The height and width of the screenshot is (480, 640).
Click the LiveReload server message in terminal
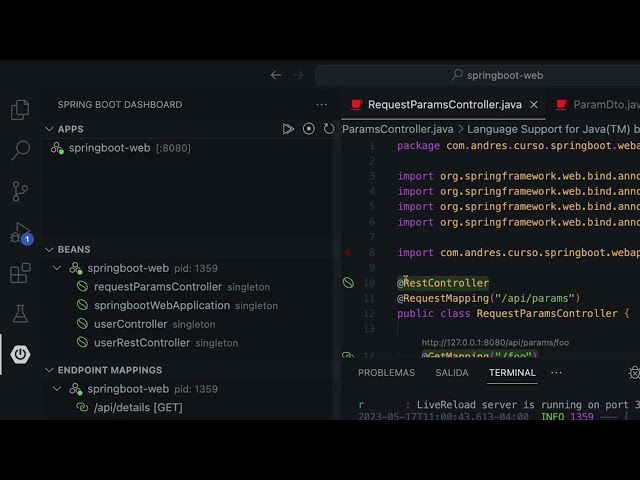528,405
